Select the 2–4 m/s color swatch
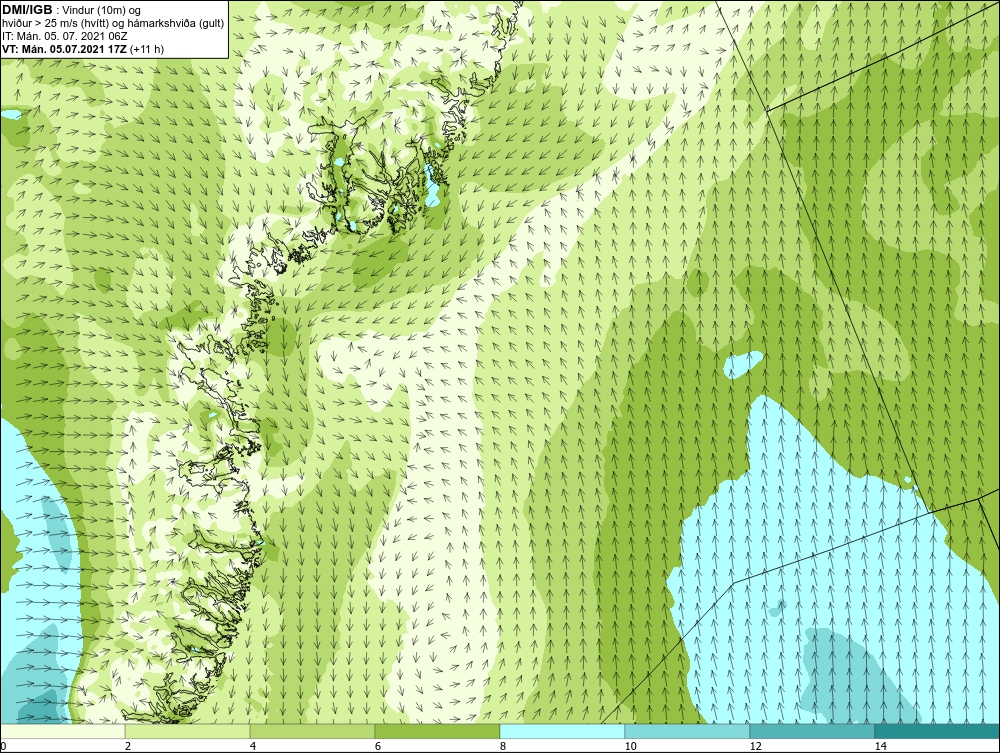1000x753 pixels. [188, 731]
